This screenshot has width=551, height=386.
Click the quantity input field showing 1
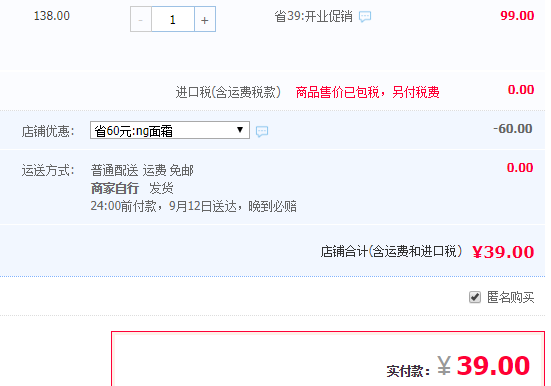[173, 19]
